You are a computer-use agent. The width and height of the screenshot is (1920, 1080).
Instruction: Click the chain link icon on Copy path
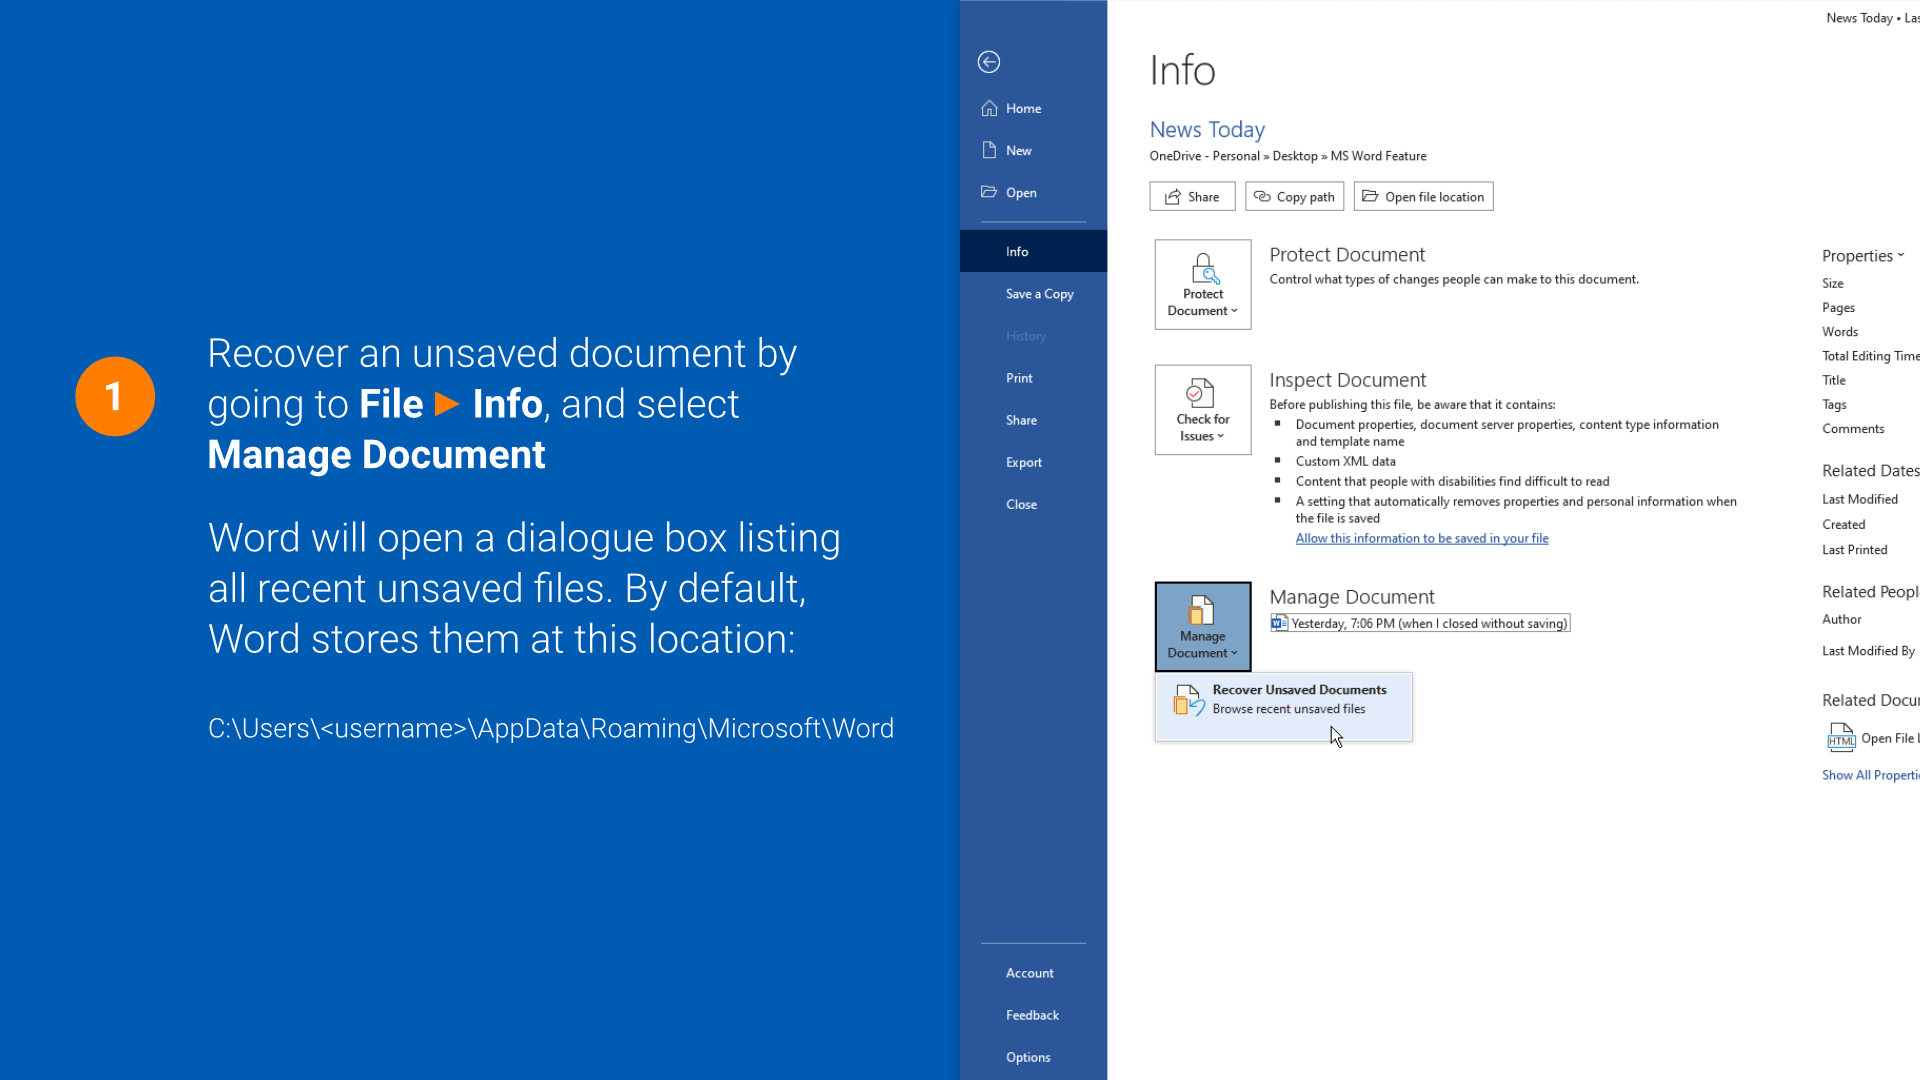click(1262, 196)
